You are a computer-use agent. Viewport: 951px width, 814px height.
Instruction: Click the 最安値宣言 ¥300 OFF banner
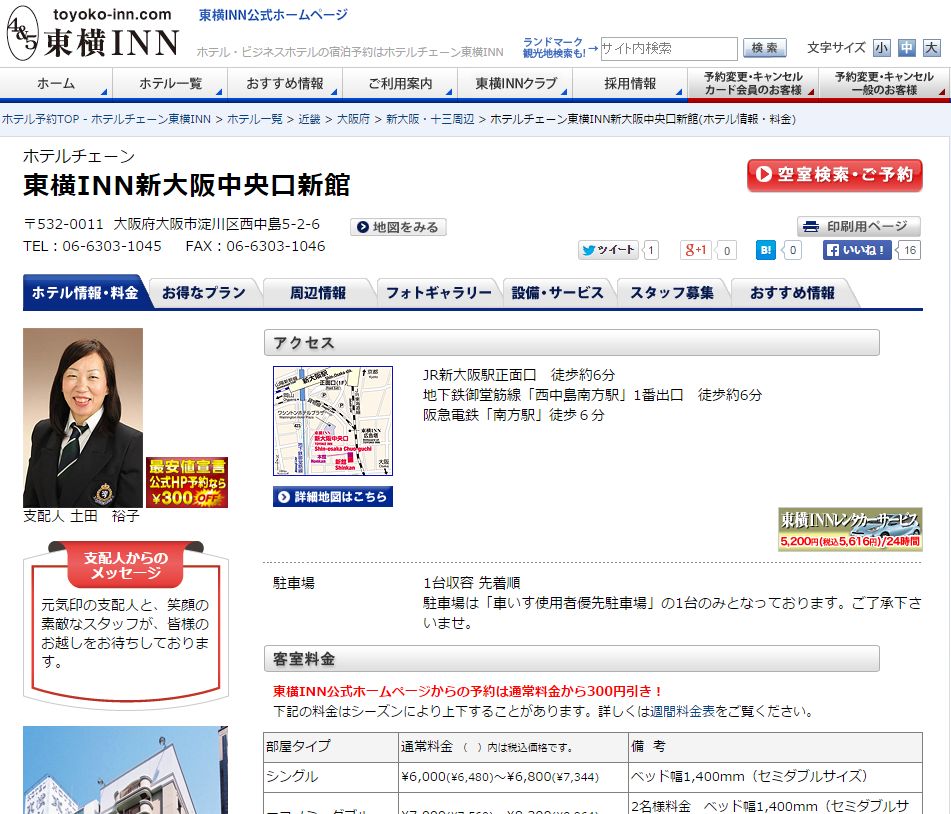(x=187, y=482)
